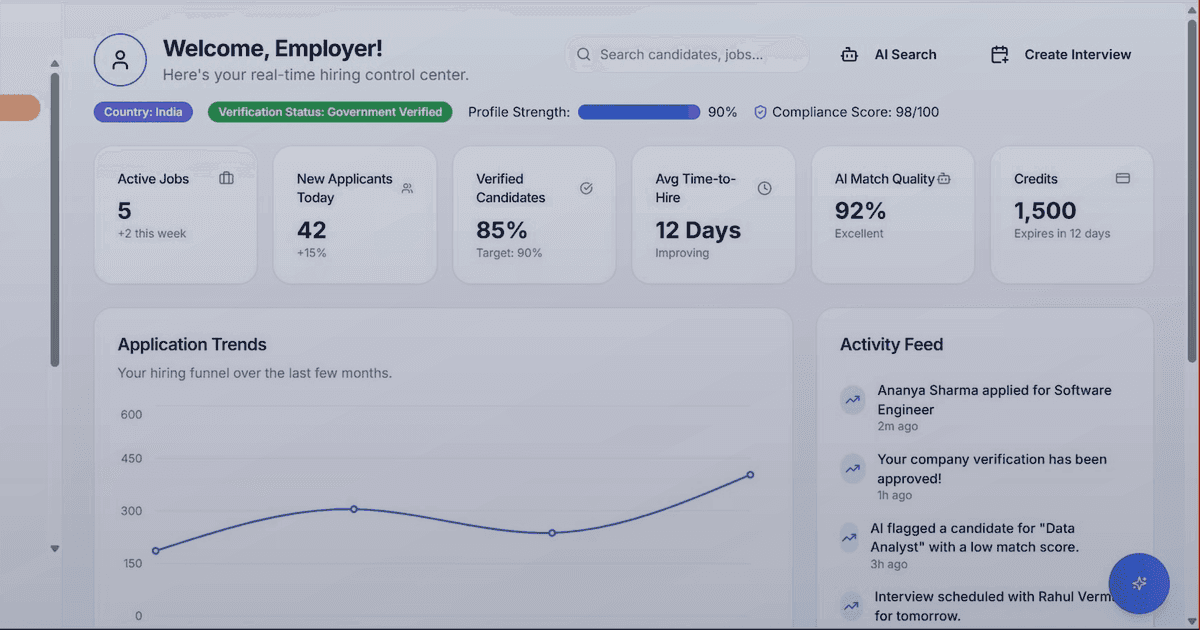The height and width of the screenshot is (630, 1200).
Task: Click the robot icon beside AI Match Quality
Action: click(x=944, y=178)
